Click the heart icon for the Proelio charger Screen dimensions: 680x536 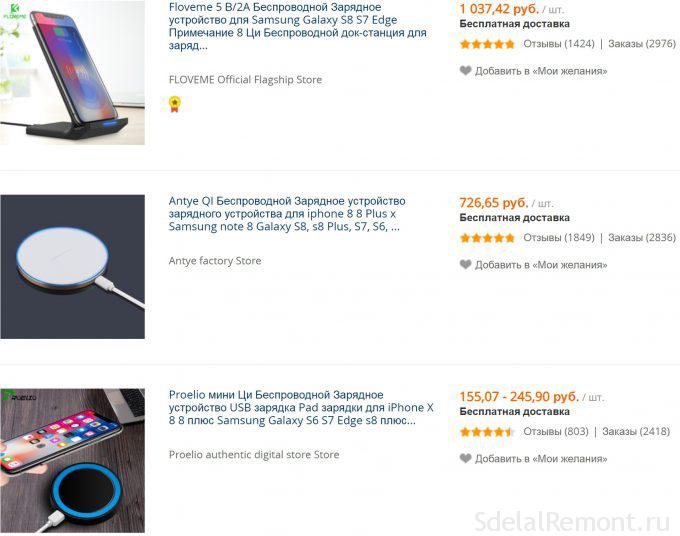coord(465,458)
